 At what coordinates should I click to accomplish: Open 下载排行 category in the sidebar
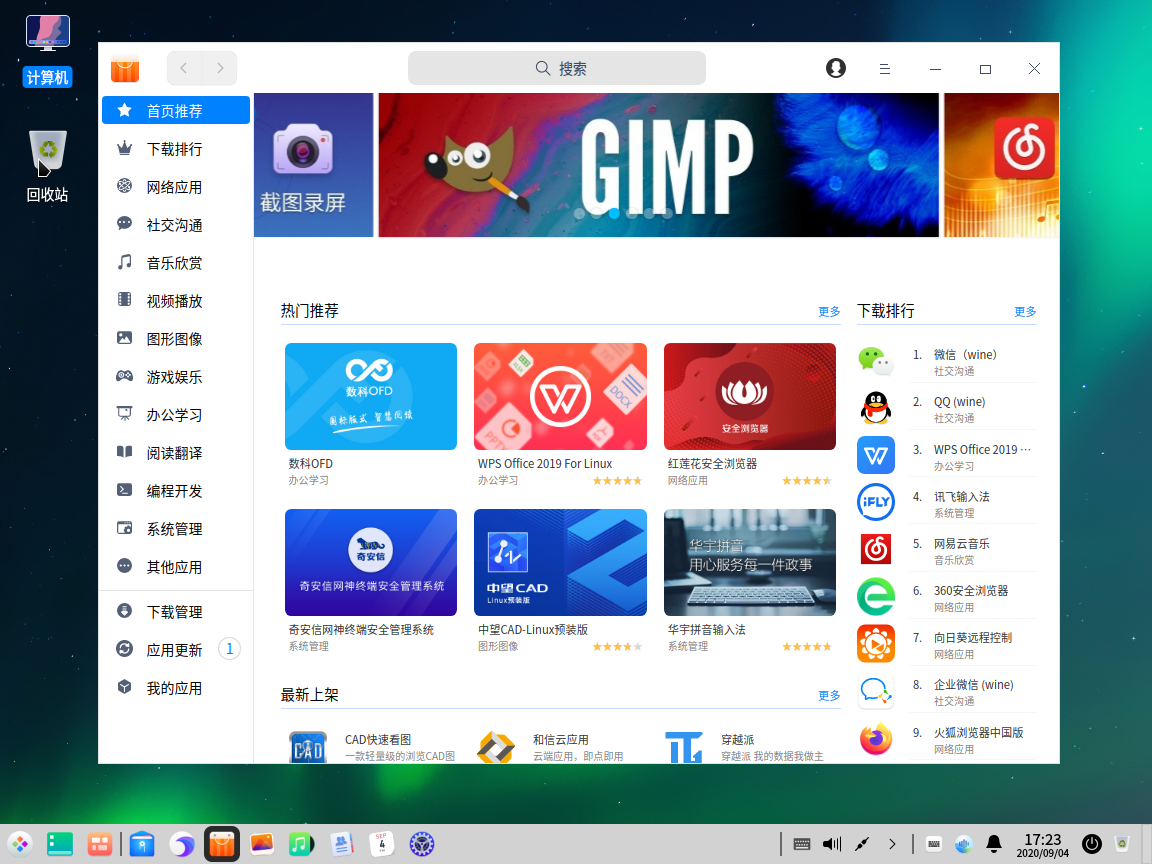(x=176, y=148)
